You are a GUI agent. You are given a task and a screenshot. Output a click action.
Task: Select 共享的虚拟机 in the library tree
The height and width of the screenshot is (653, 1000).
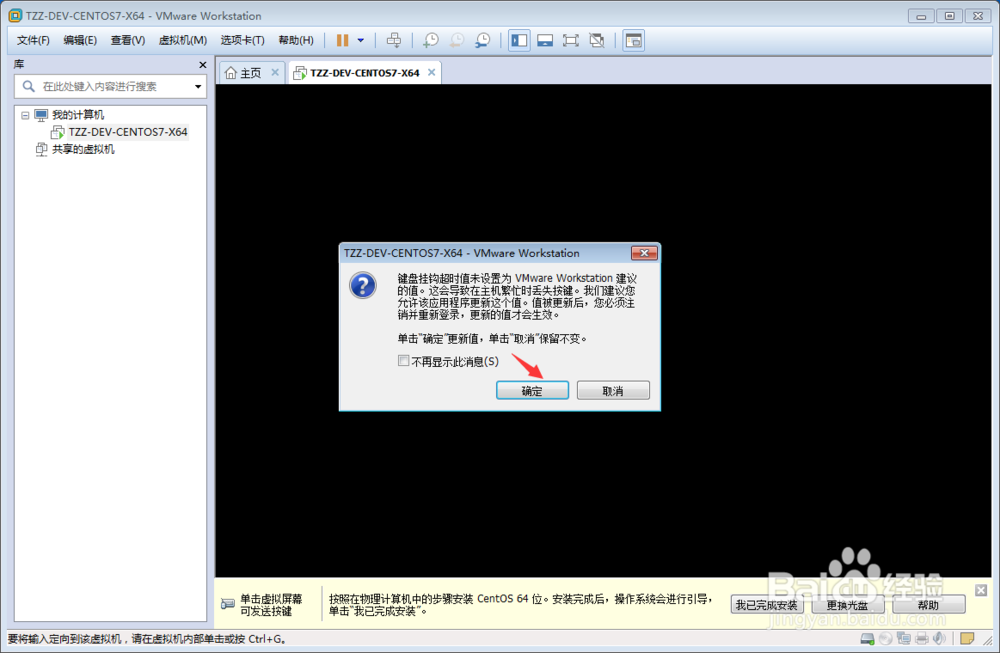click(x=83, y=149)
